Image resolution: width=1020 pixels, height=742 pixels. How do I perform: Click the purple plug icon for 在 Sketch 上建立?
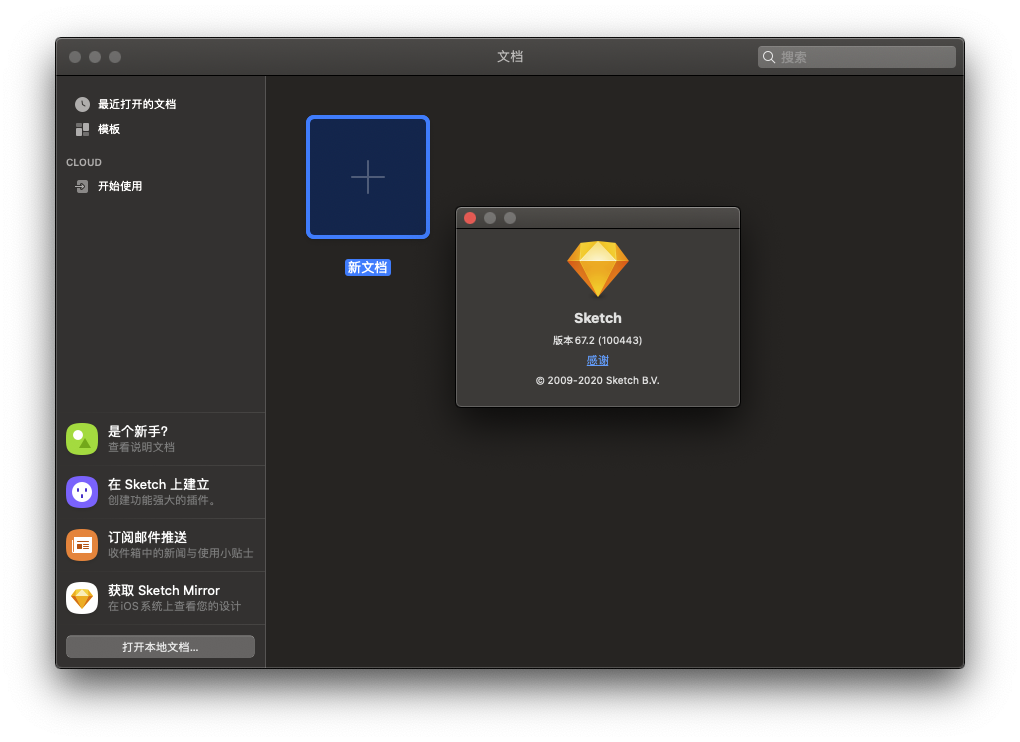pos(82,492)
